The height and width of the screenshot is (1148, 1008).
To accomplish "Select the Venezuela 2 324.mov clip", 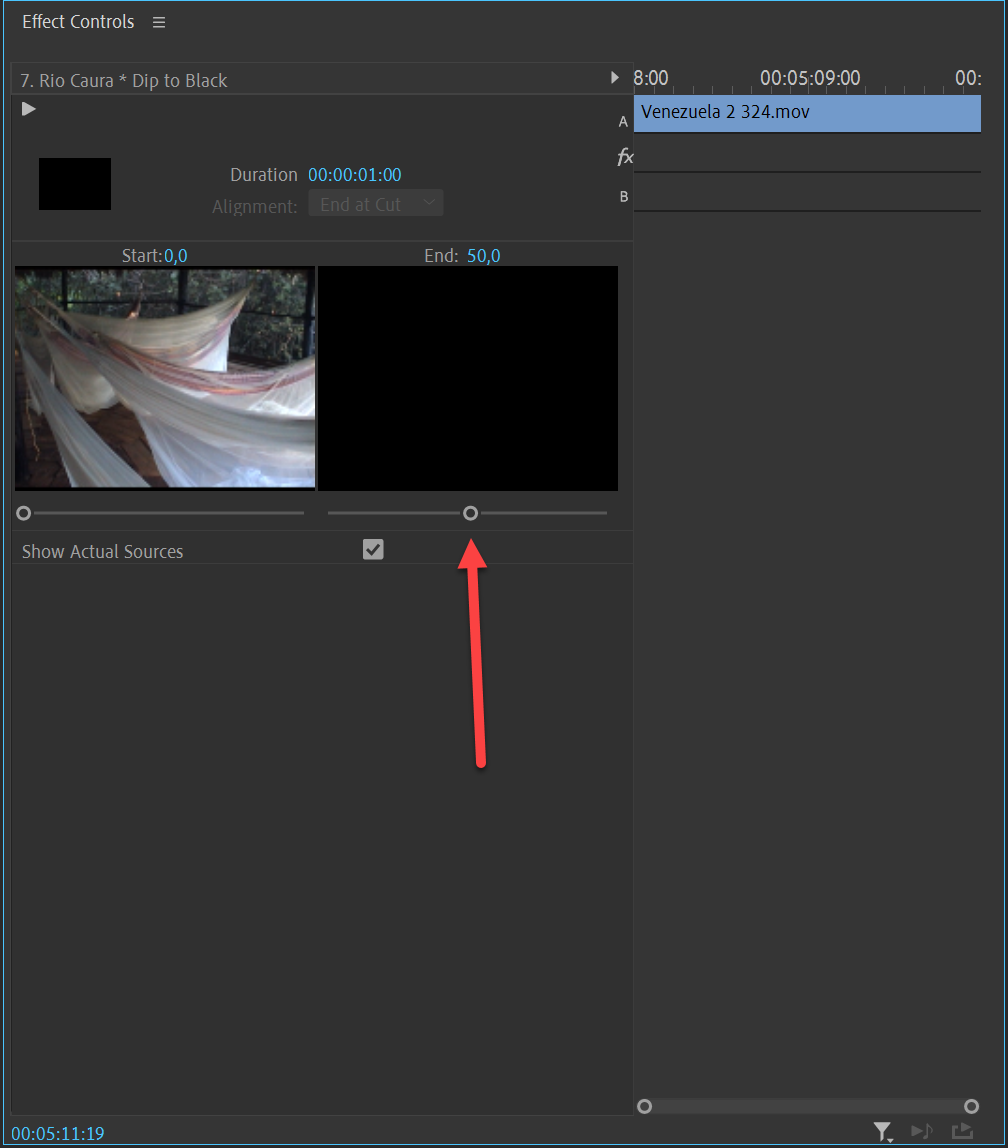I will pos(806,114).
